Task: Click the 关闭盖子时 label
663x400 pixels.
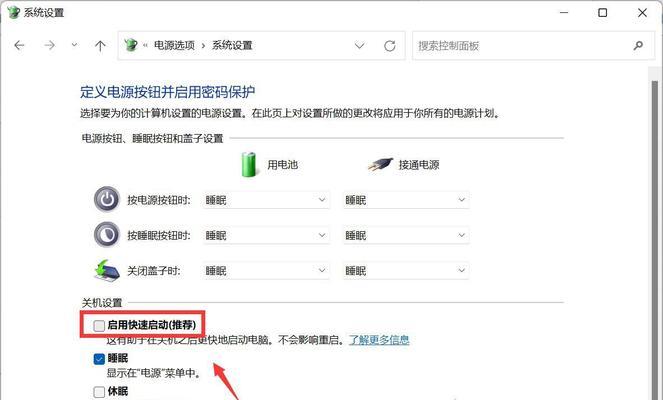Action: (x=153, y=271)
